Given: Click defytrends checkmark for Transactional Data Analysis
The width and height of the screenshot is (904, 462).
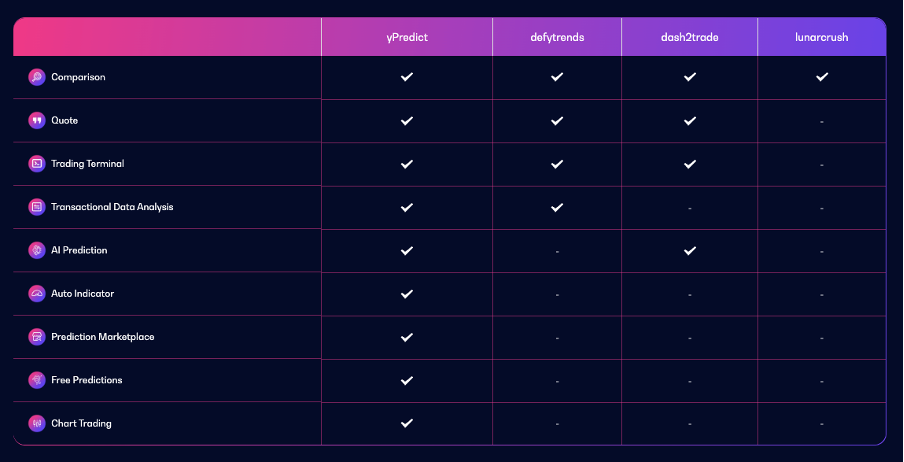Looking at the screenshot, I should click(x=557, y=207).
